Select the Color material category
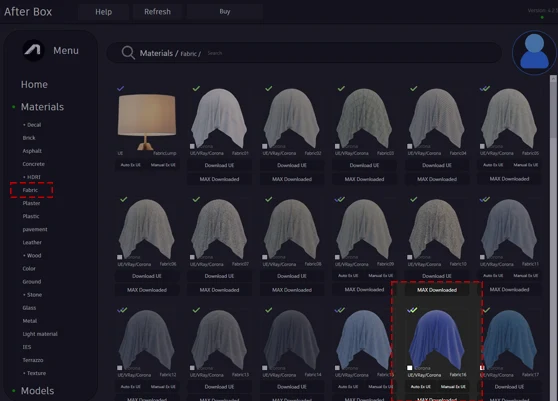 pos(29,269)
